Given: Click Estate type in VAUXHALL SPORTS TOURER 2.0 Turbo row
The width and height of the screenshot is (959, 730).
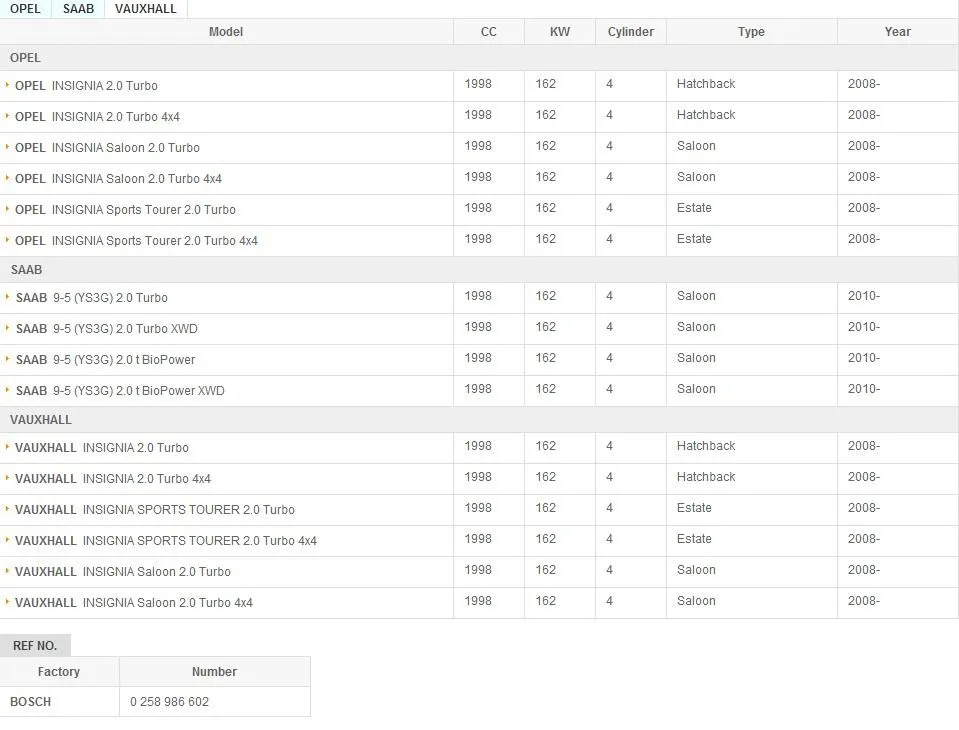Looking at the screenshot, I should coord(694,508).
